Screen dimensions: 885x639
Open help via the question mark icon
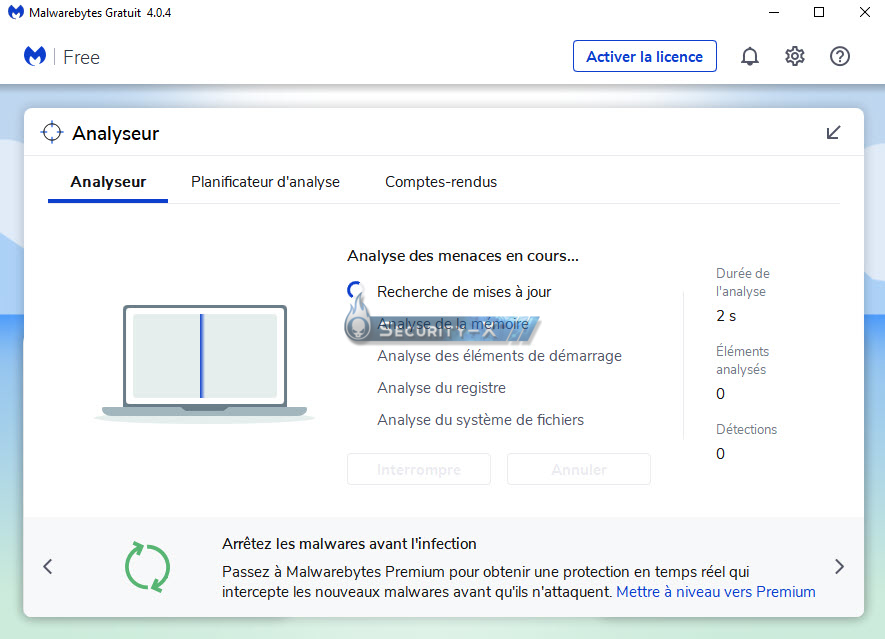coord(839,56)
